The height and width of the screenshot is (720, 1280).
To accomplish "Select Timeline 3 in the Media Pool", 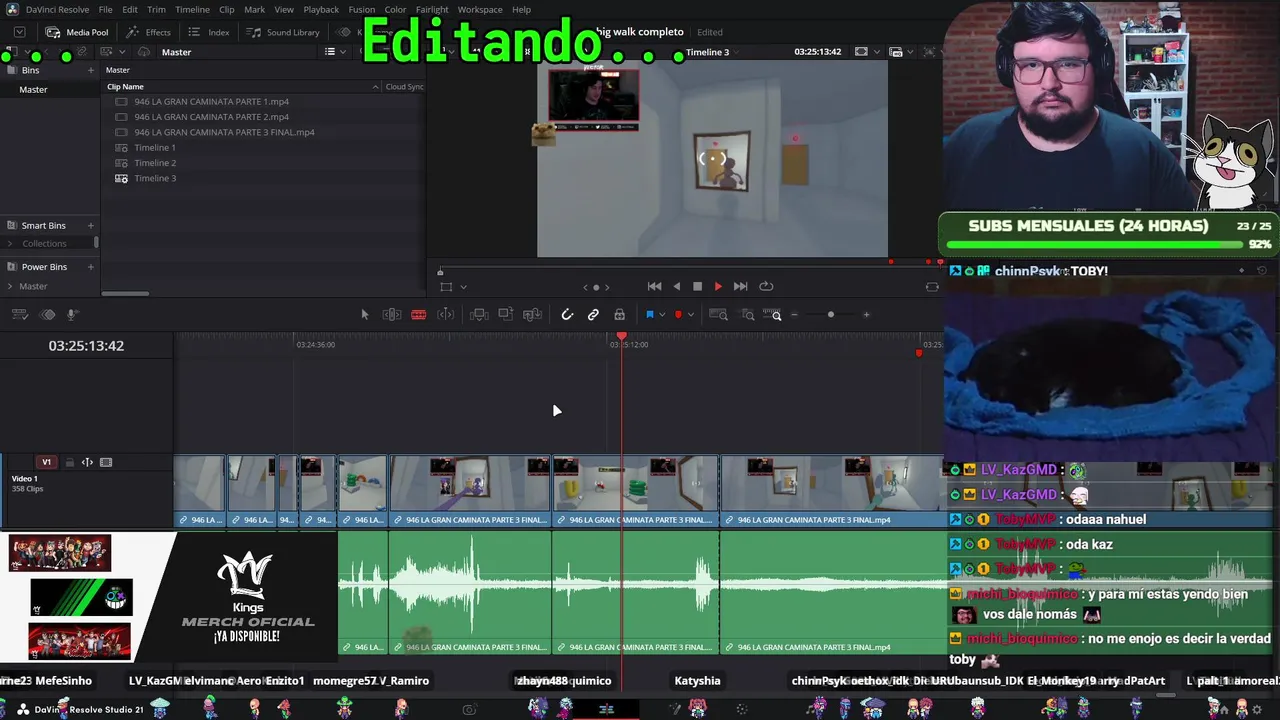I will [155, 178].
